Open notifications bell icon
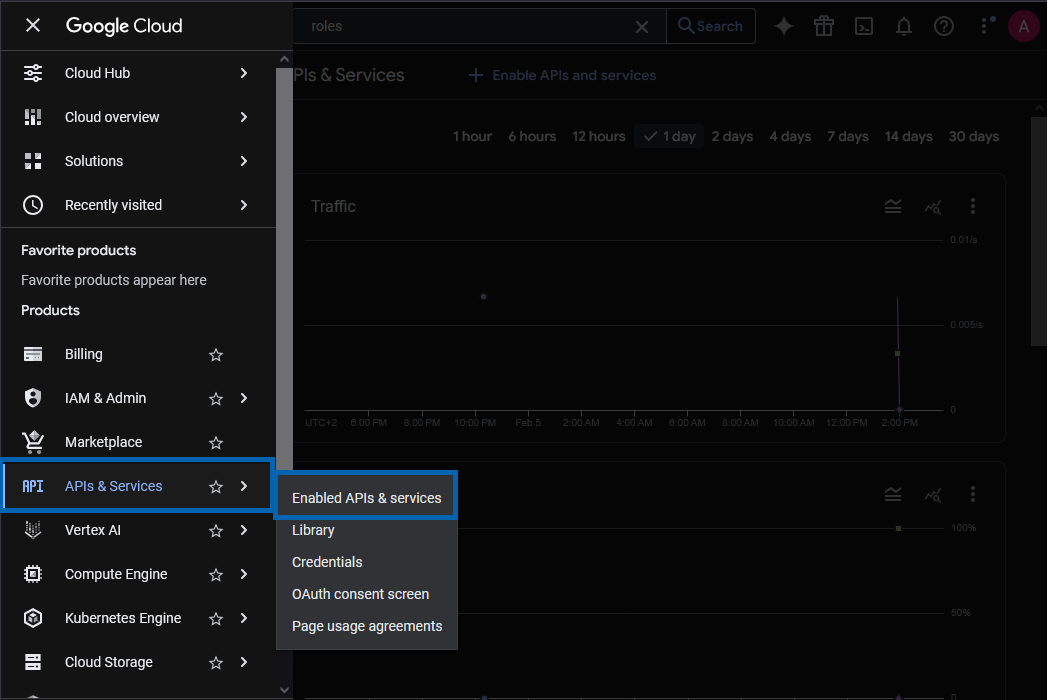Screen dimensions: 1048x700 tap(904, 26)
